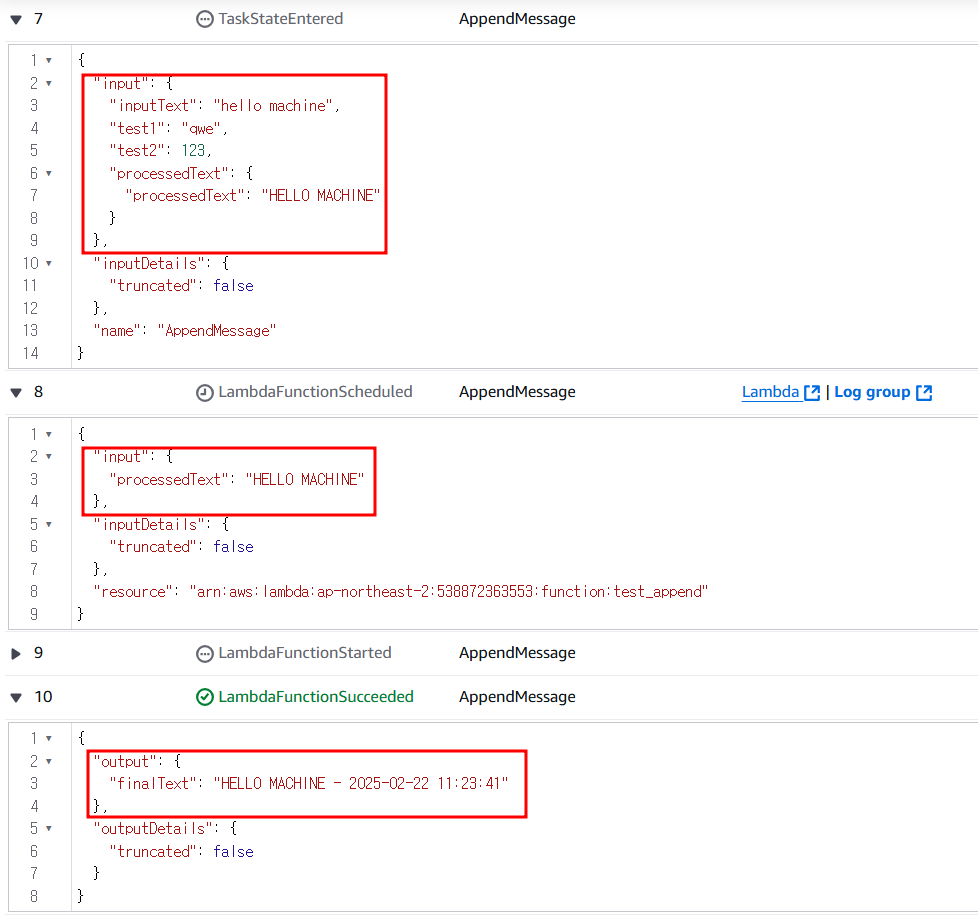Fold the "input" object in event 7 JSON
This screenshot has height=918, width=978.
point(49,84)
